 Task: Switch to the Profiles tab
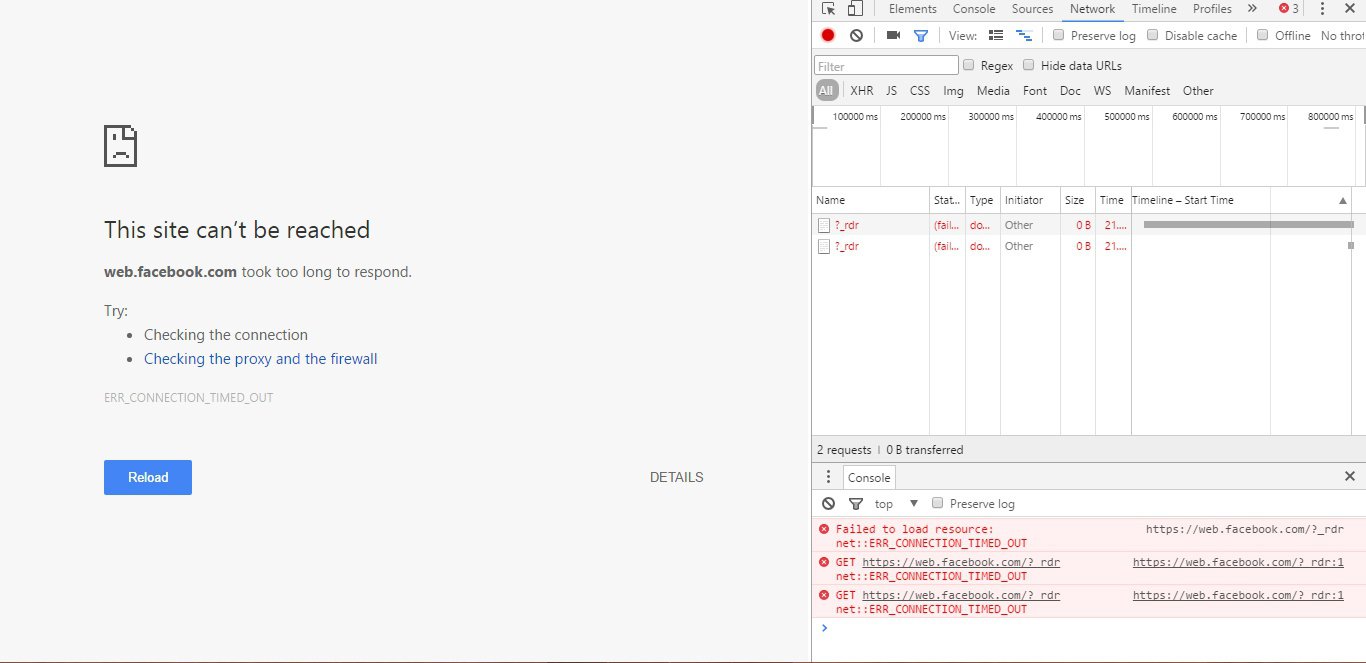click(1212, 9)
